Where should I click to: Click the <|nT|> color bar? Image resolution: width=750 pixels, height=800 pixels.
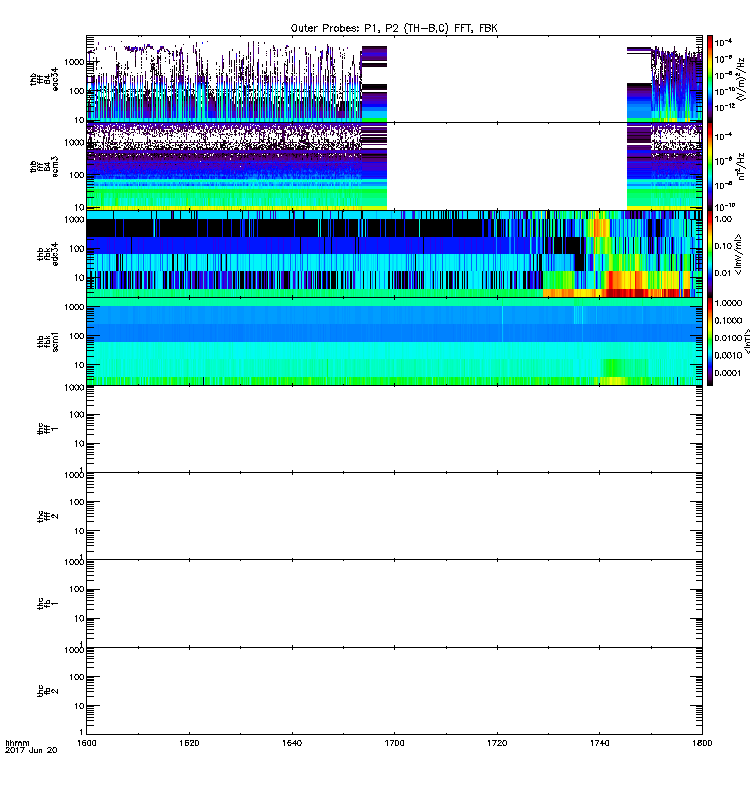coord(710,341)
